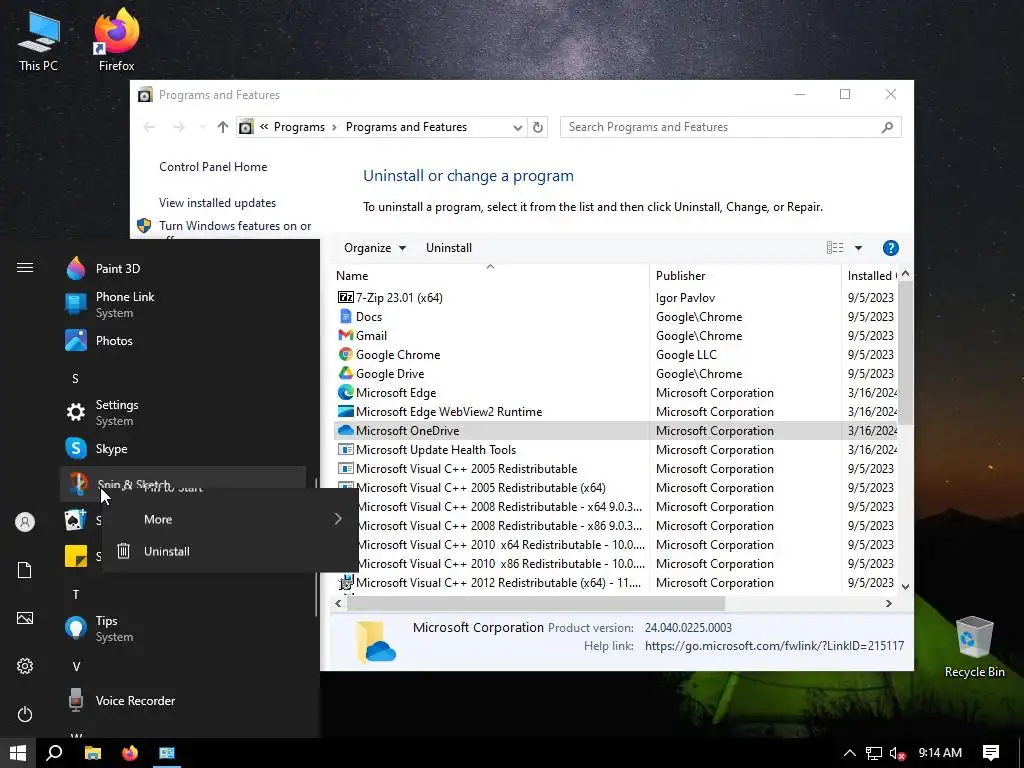Select the This PC desktop icon
1024x768 pixels.
pyautogui.click(x=39, y=40)
